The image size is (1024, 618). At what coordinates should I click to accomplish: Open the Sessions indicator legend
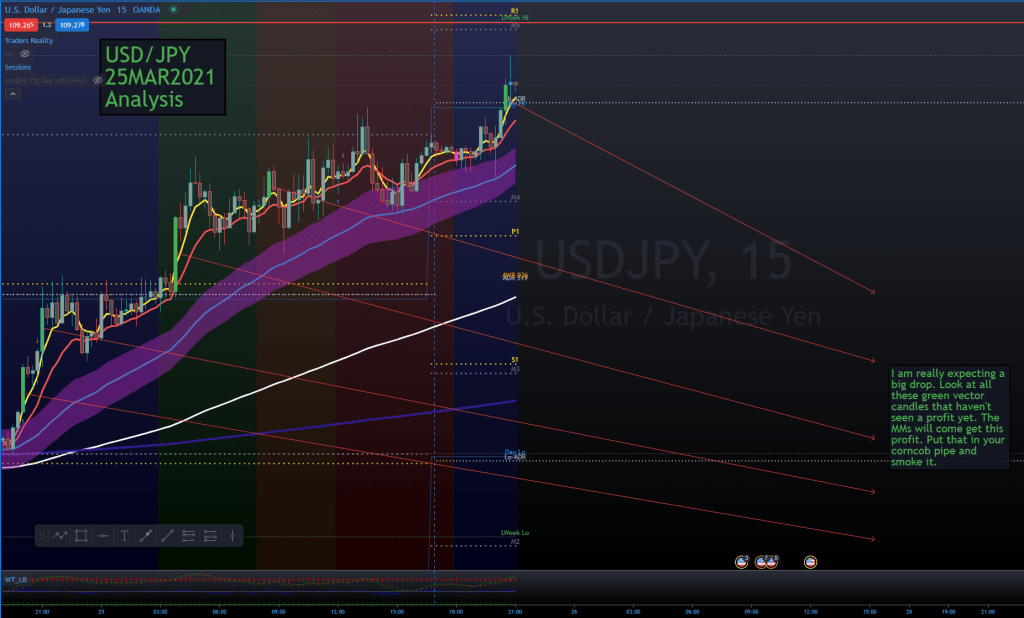click(18, 67)
